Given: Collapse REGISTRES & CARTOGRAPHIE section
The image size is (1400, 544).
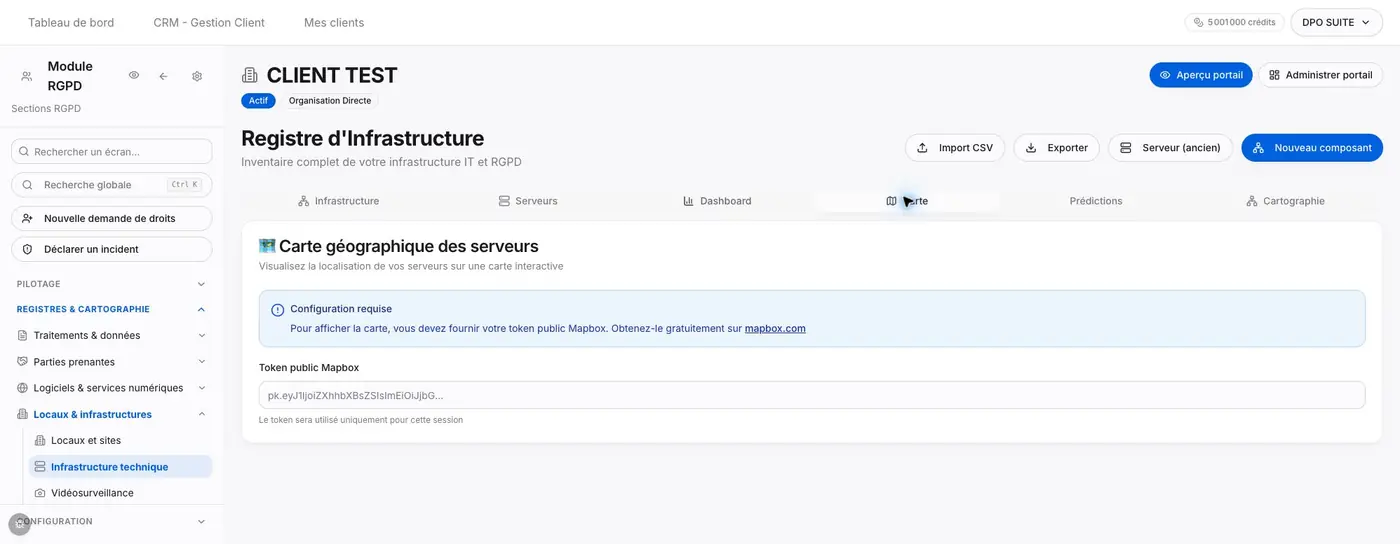Looking at the screenshot, I should 112,309.
